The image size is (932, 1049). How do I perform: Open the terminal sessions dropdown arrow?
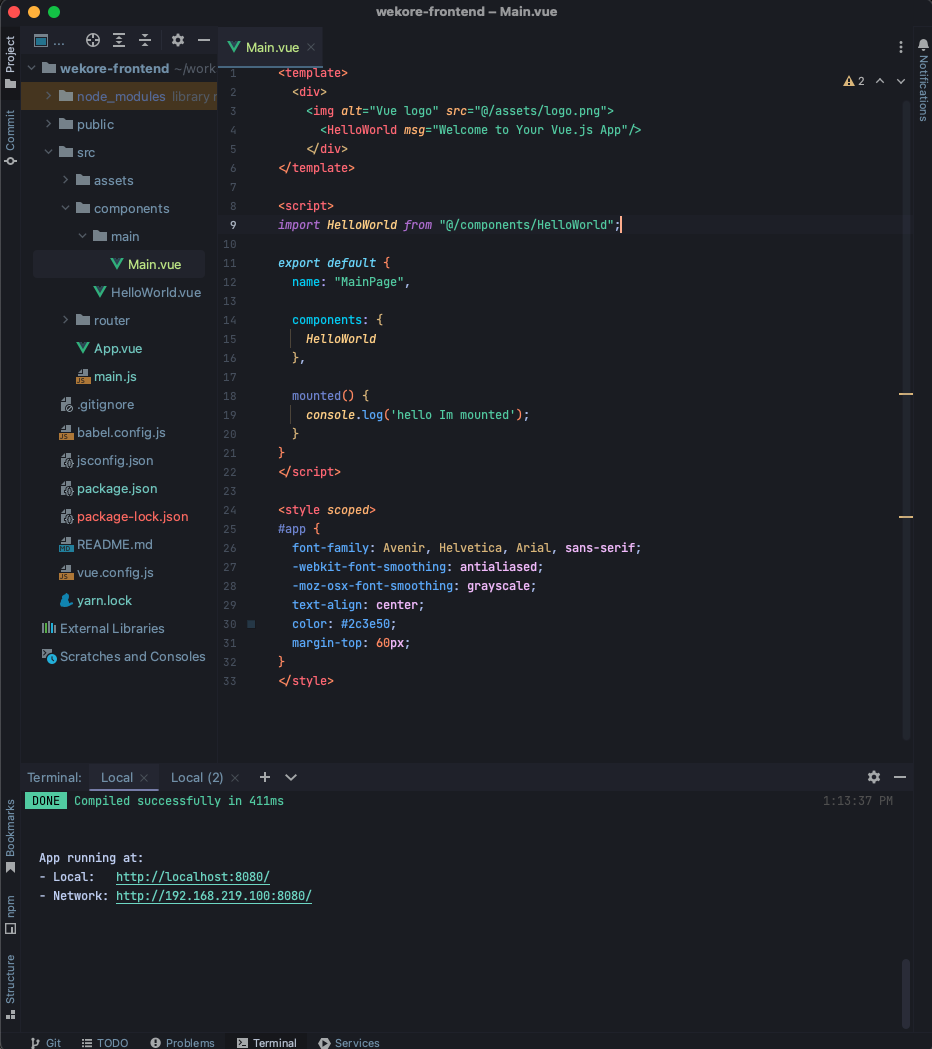[290, 777]
